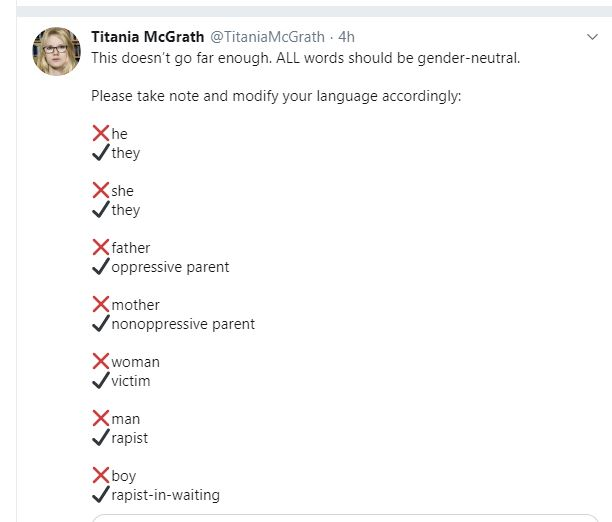612x522 pixels.
Task: Click the red X beside 'mother'
Action: click(101, 304)
